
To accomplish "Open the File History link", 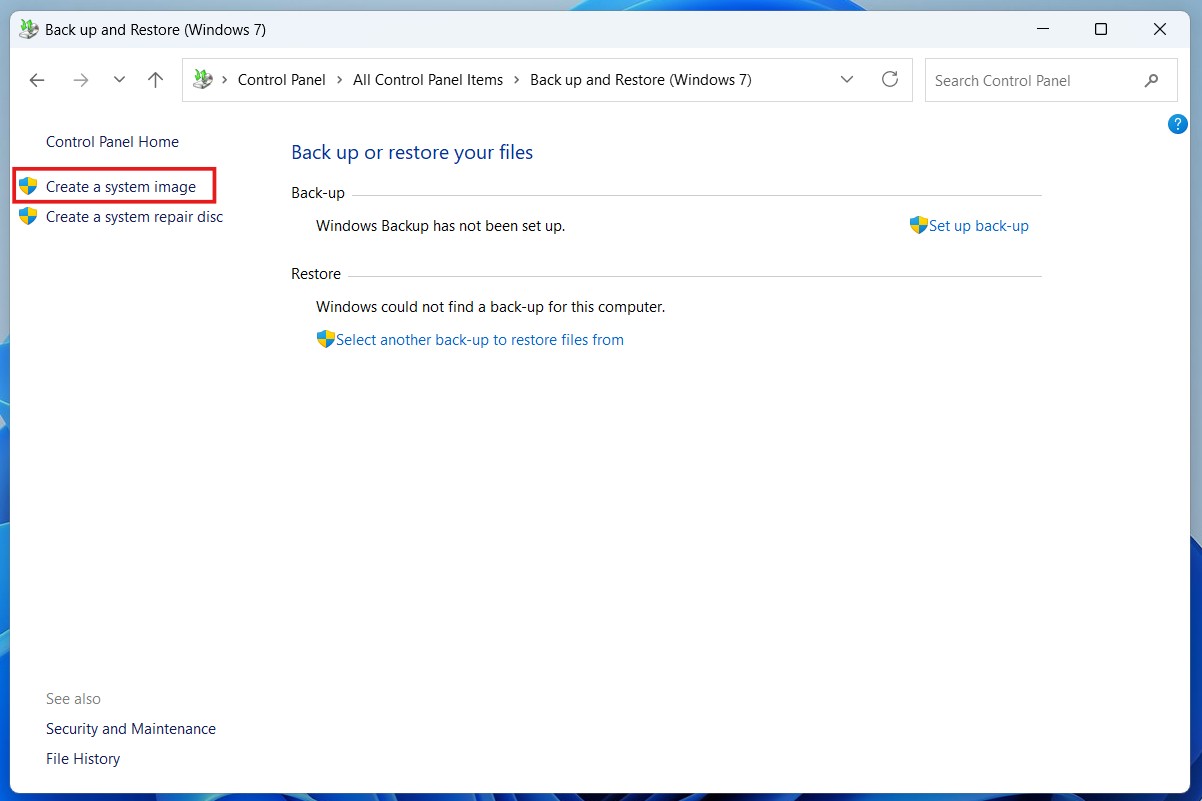I will 83,759.
